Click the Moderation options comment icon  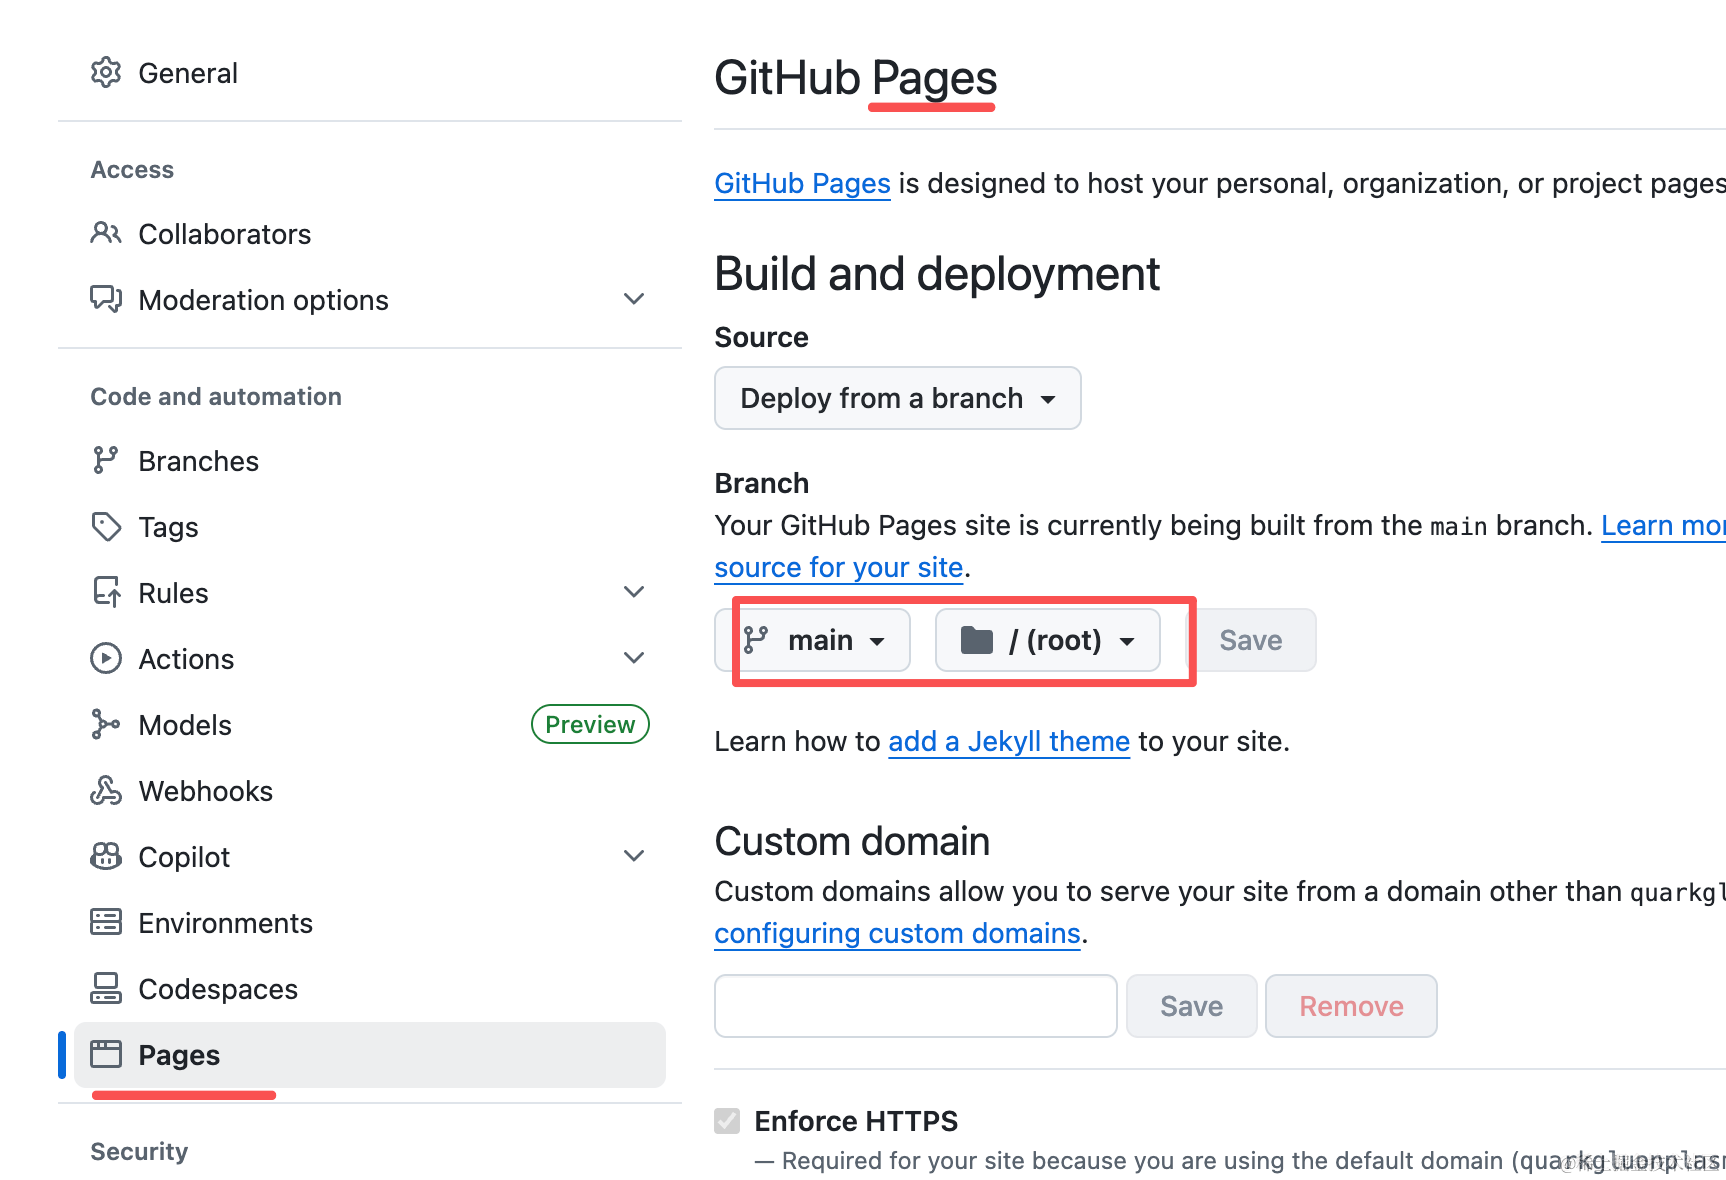[x=106, y=299]
